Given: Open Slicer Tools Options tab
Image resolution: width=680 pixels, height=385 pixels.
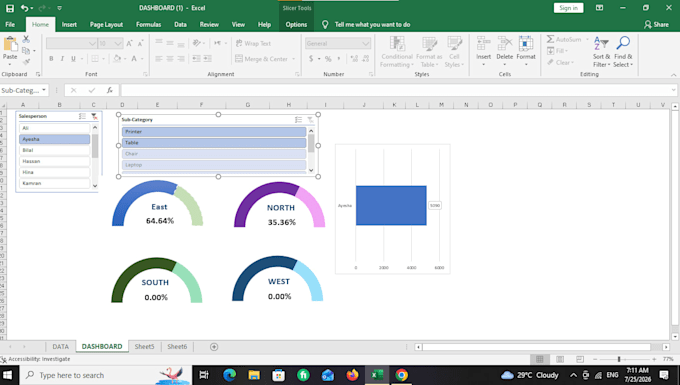Looking at the screenshot, I should click(x=296, y=24).
